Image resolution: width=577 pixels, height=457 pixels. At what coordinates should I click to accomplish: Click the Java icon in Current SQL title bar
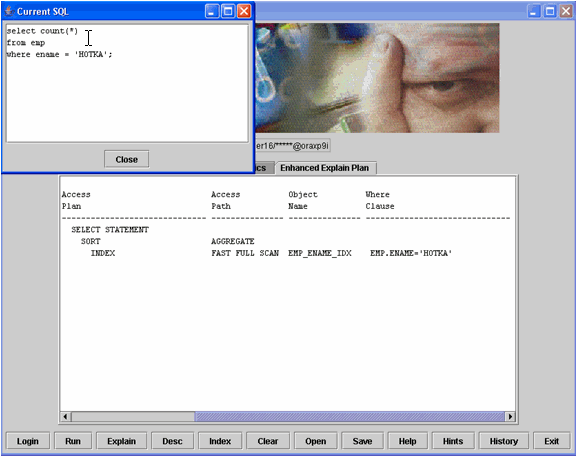(x=9, y=11)
